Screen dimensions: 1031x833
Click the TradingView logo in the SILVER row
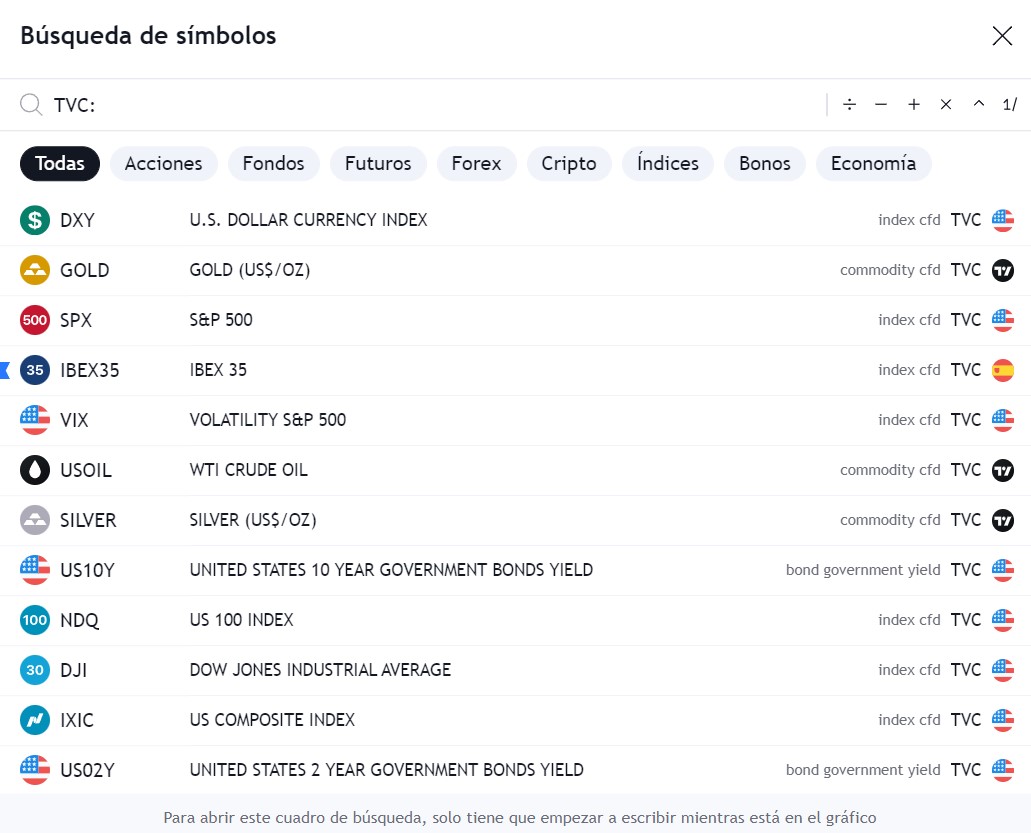point(1003,520)
